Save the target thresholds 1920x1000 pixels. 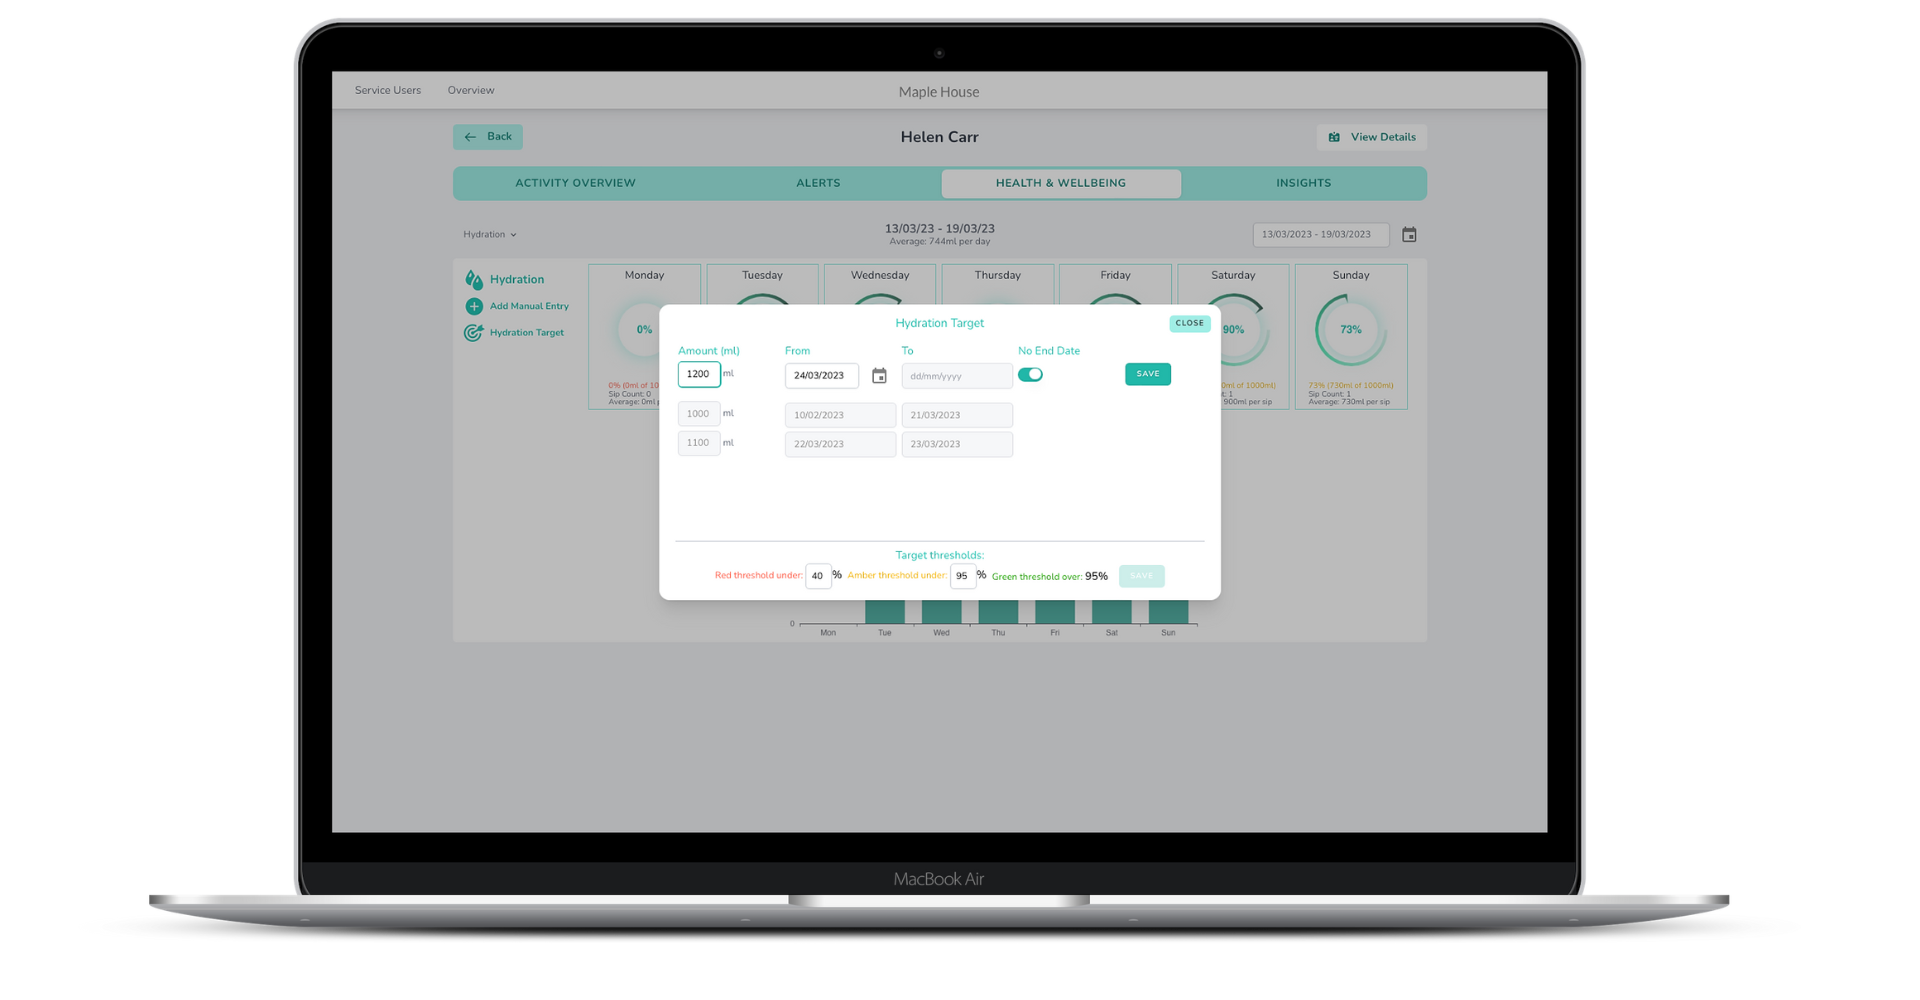pos(1141,576)
